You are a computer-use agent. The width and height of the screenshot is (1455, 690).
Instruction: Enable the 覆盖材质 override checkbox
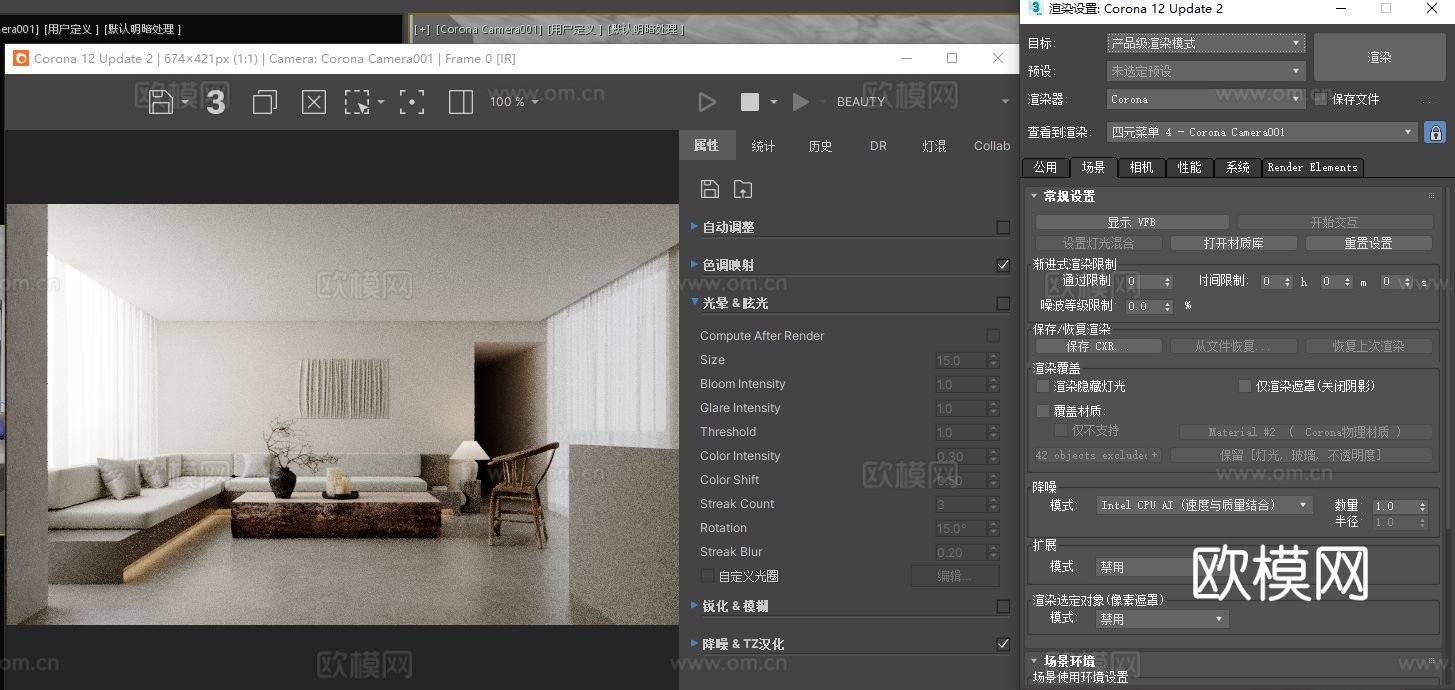tap(1042, 410)
